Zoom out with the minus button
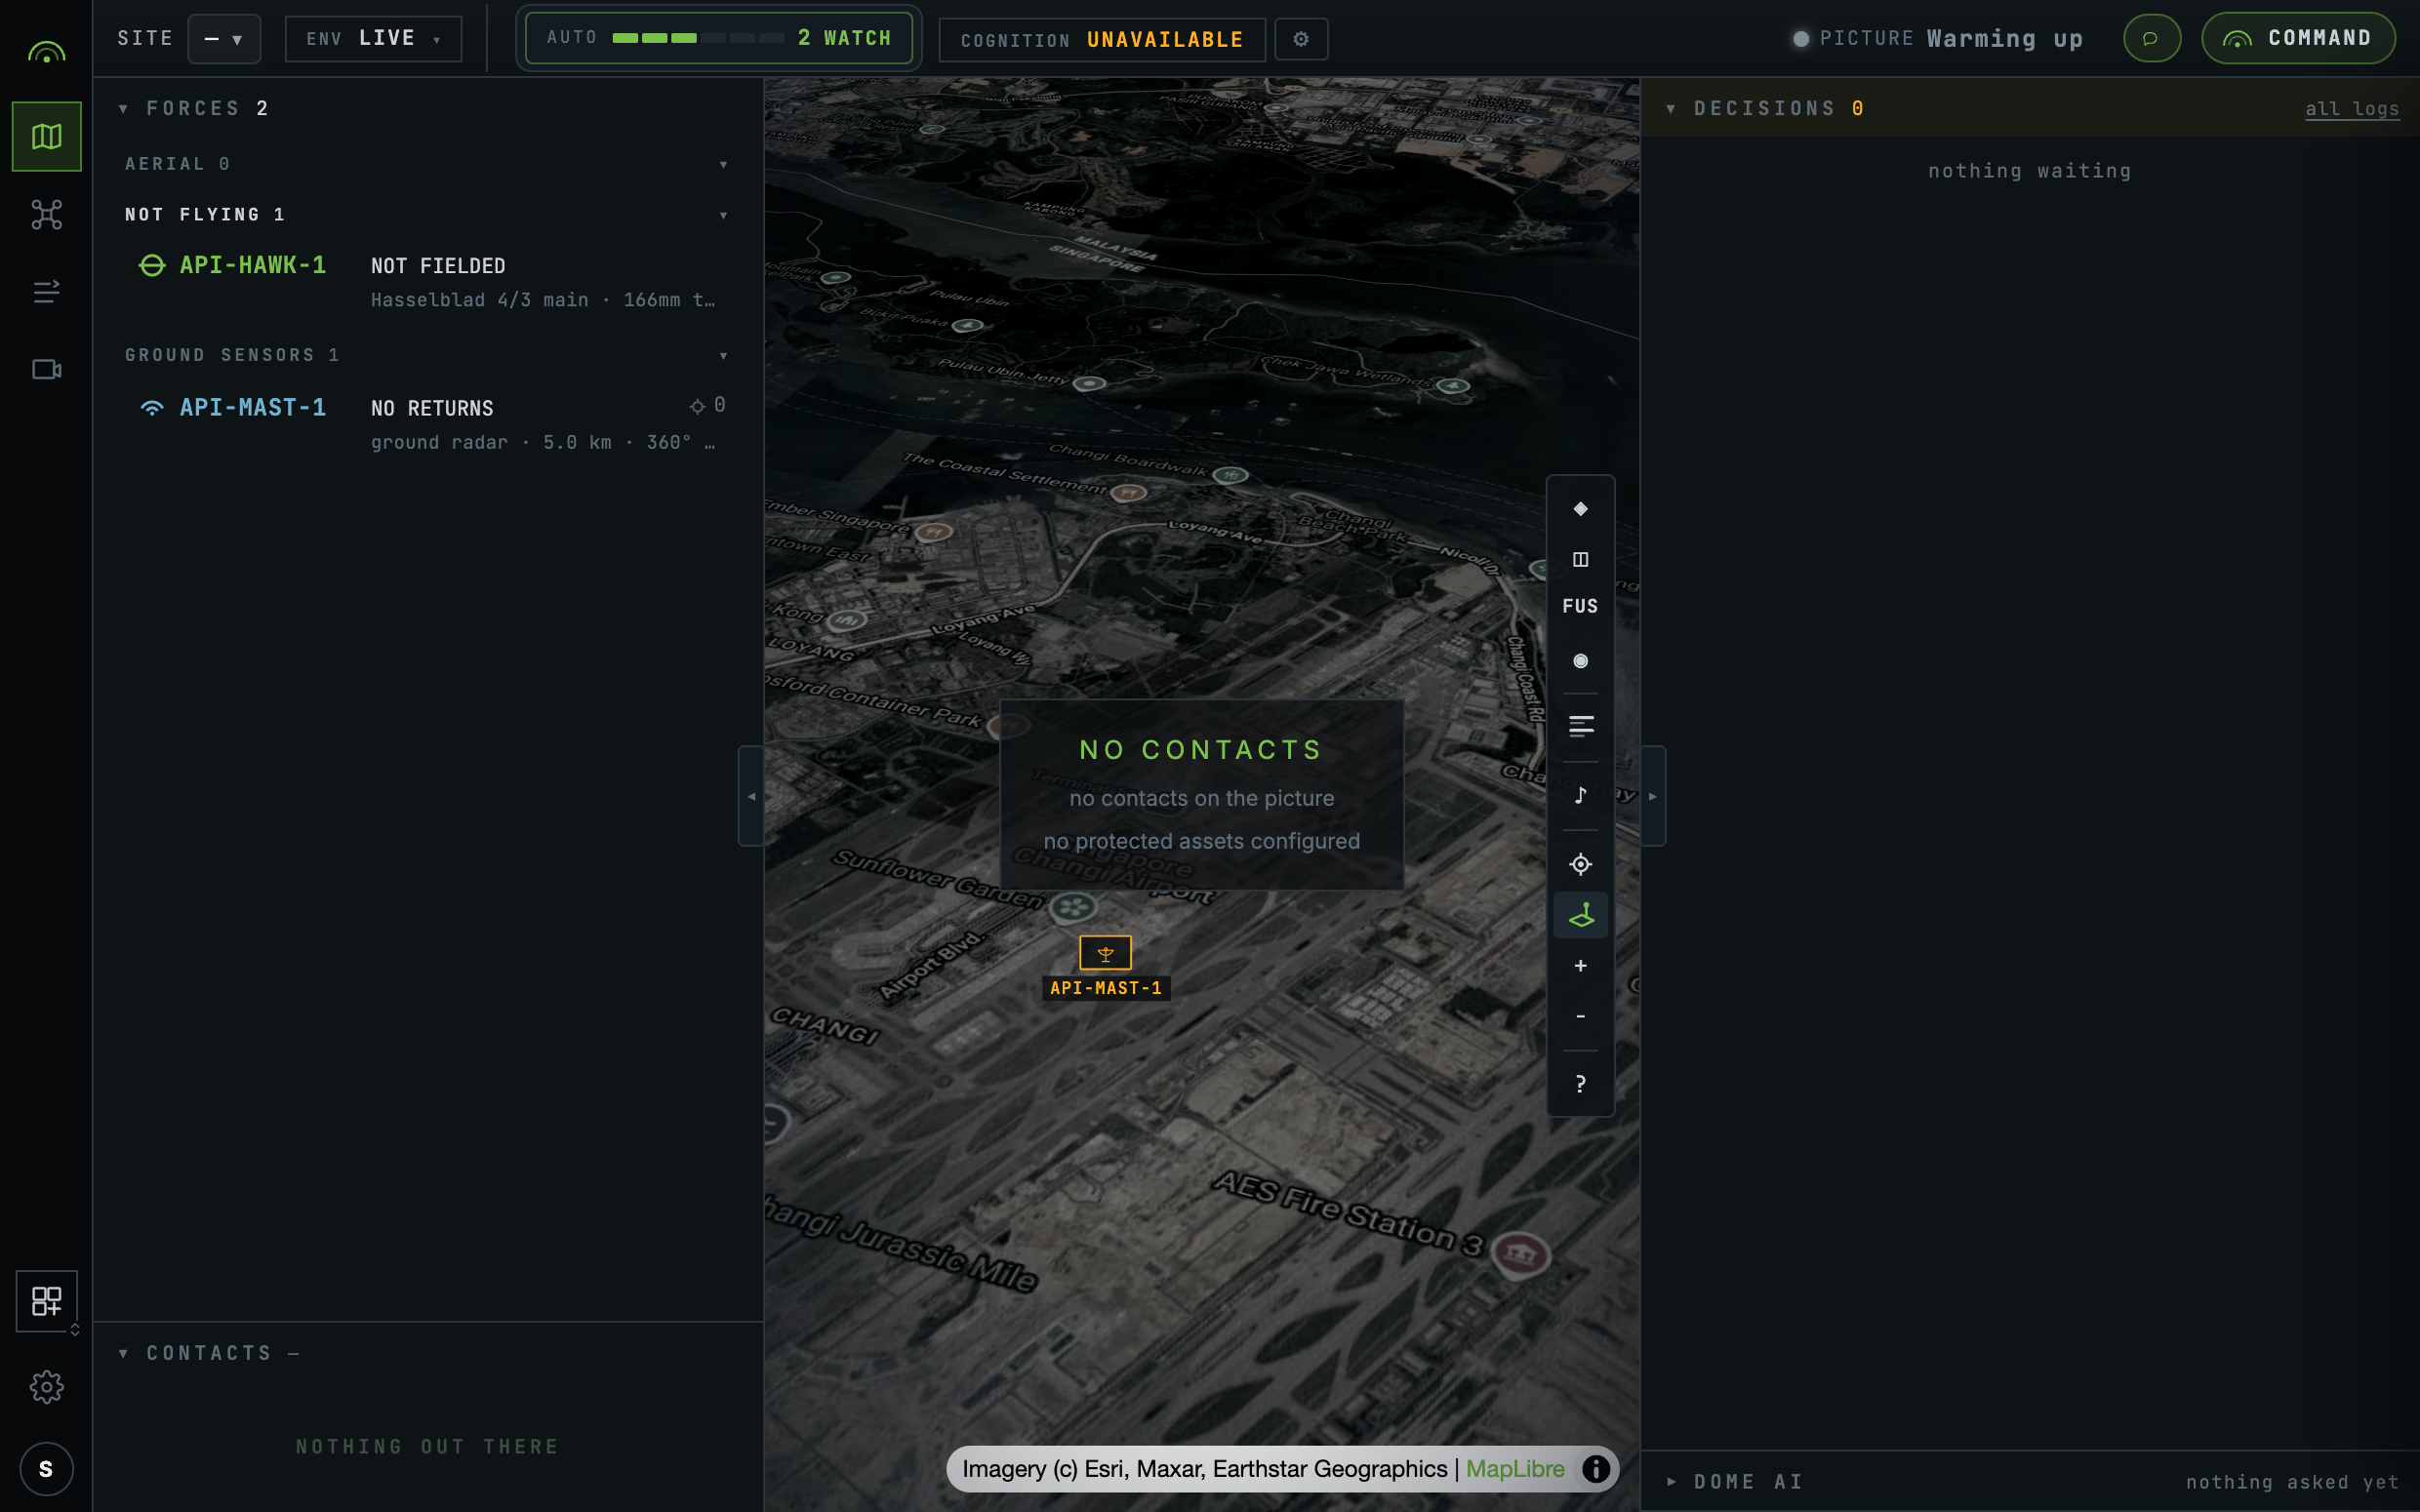This screenshot has width=2420, height=1512. 1580,1016
